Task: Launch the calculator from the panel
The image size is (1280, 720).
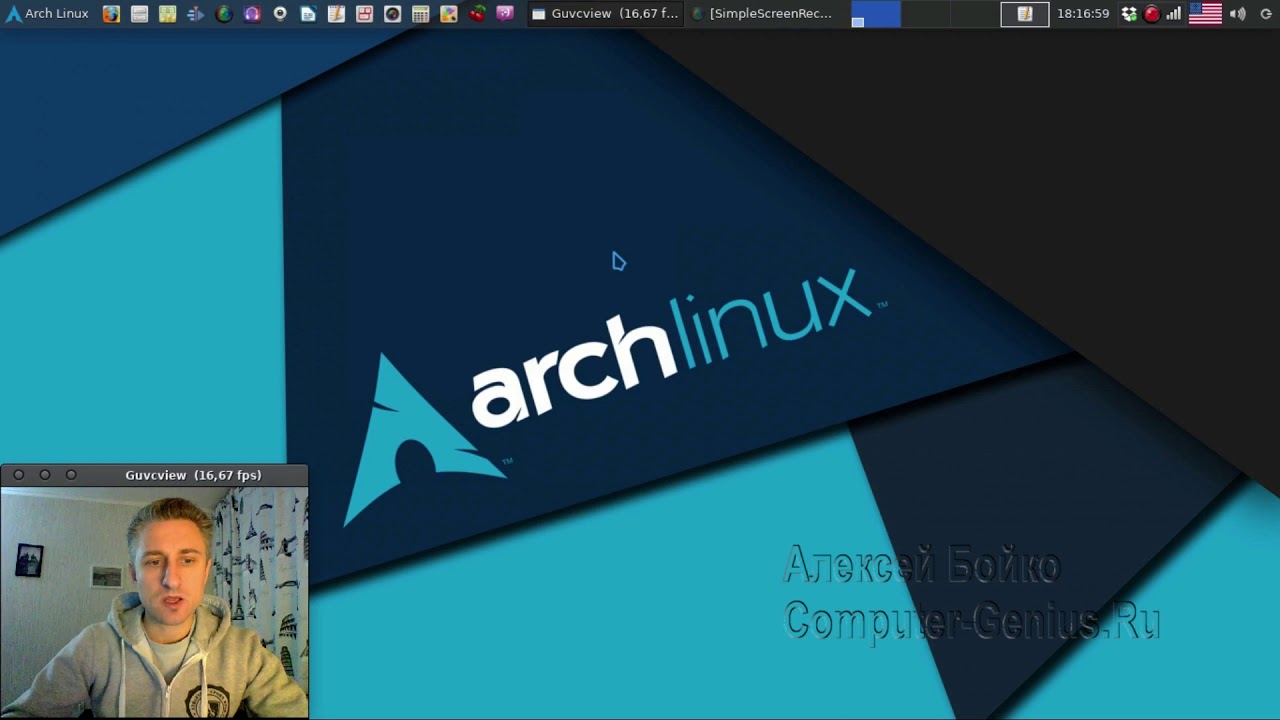Action: click(x=421, y=14)
